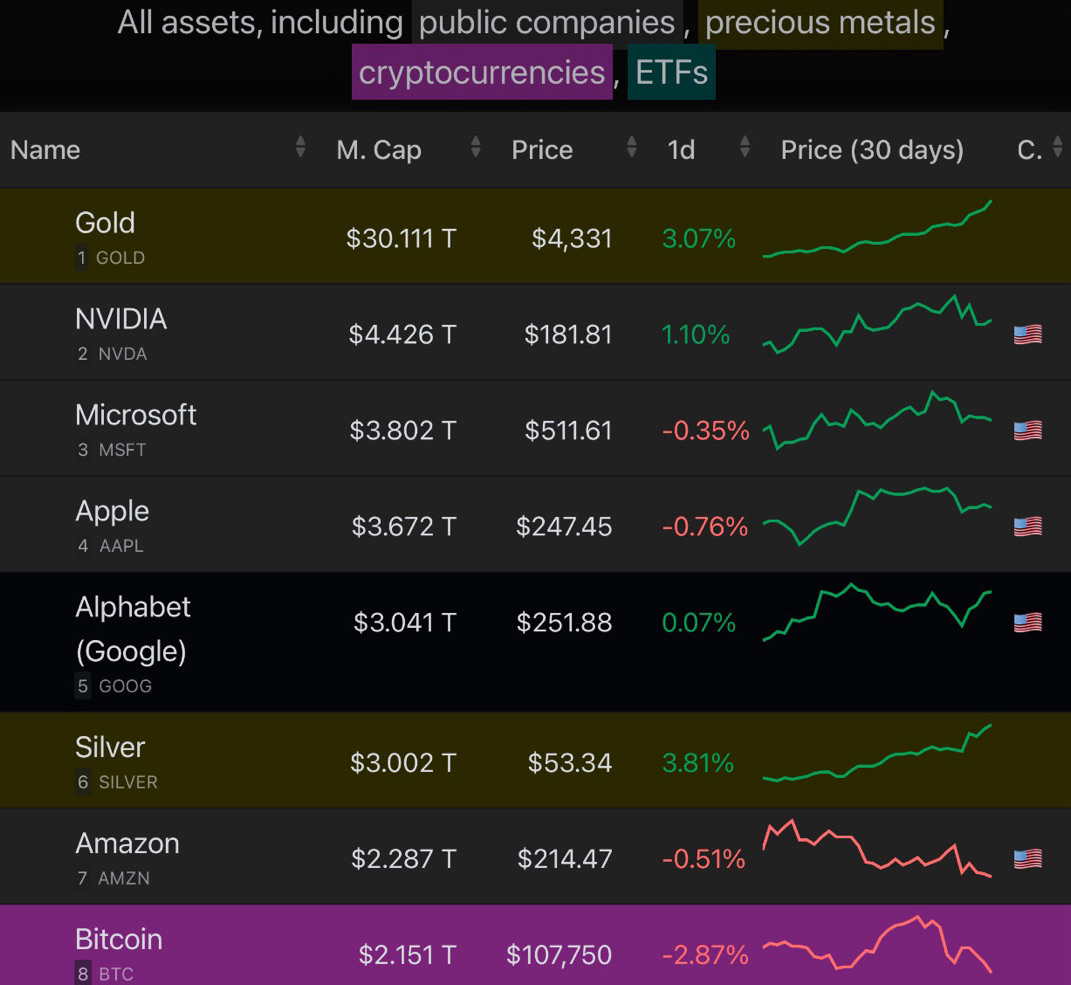
Task: Open Bitcoin's 30-day price chart
Action: (877, 943)
